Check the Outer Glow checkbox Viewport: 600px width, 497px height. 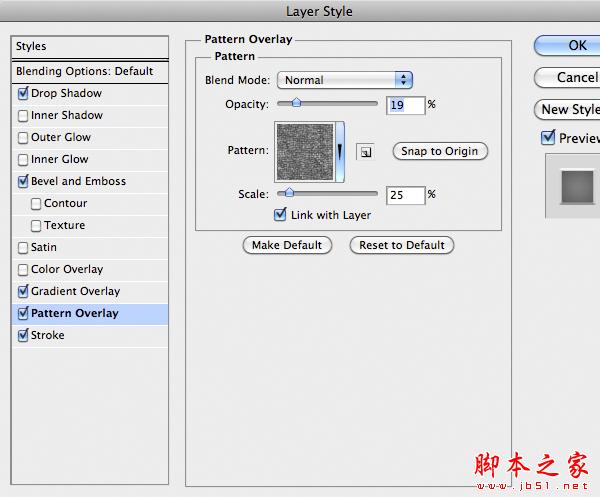pos(23,137)
